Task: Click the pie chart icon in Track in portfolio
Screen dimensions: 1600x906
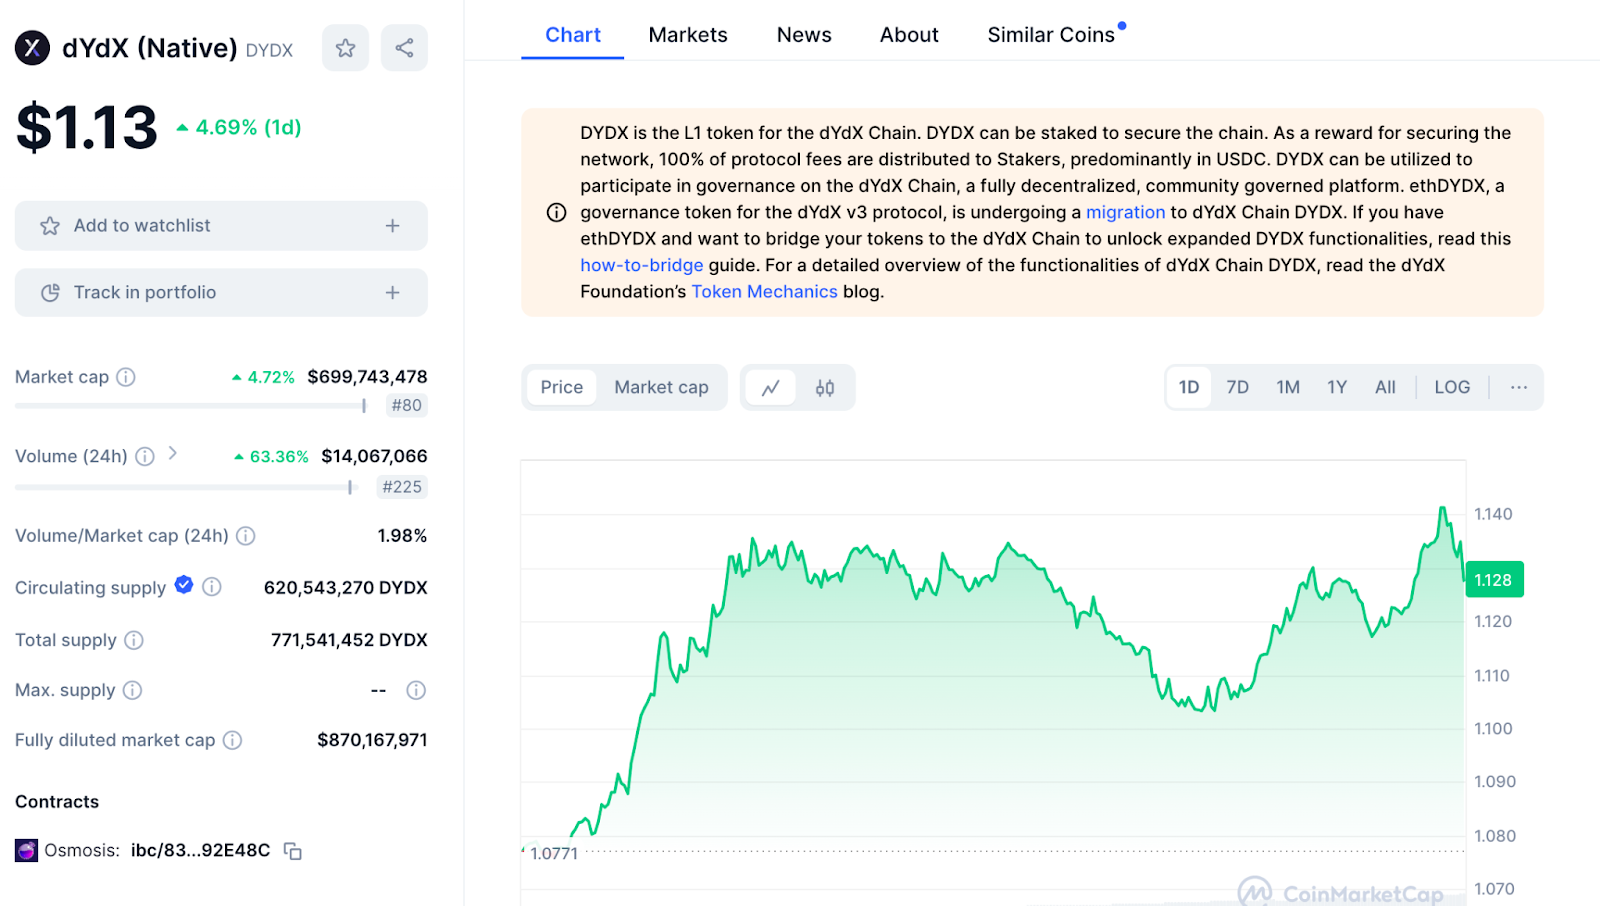Action: (50, 293)
